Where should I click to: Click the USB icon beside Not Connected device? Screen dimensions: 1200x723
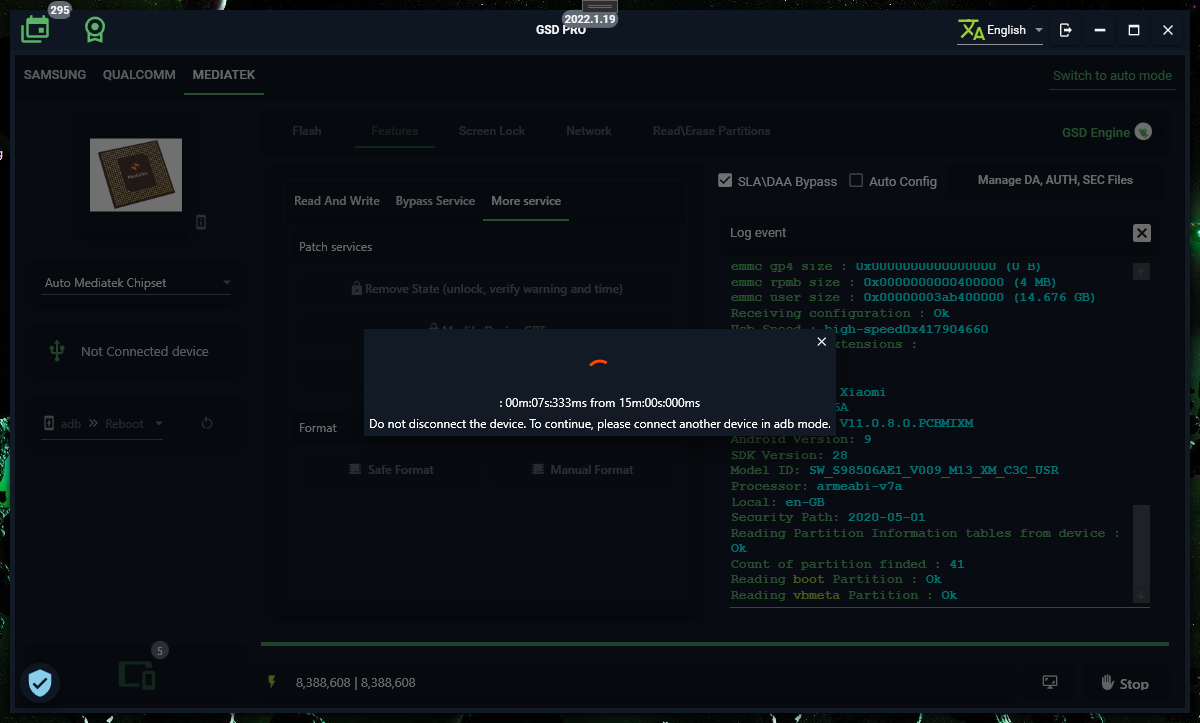coord(57,351)
